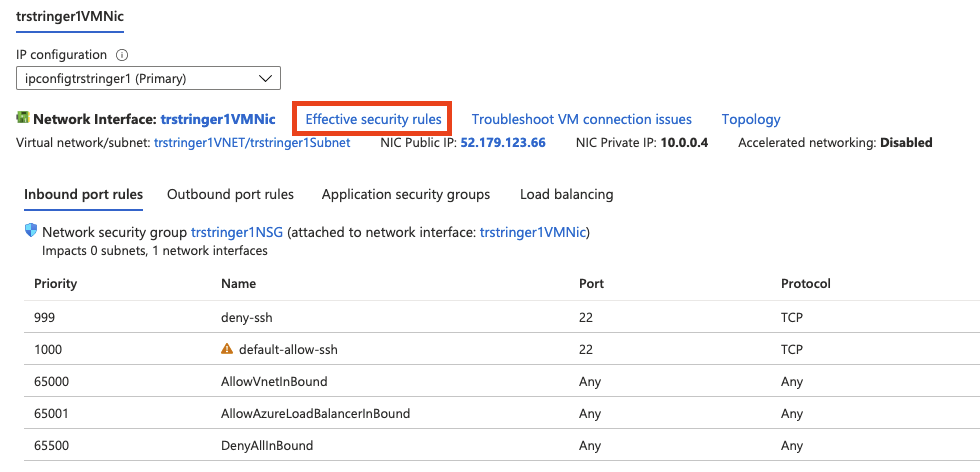Click Troubleshoot VM connection issues link
The height and width of the screenshot is (472, 980).
pos(581,119)
